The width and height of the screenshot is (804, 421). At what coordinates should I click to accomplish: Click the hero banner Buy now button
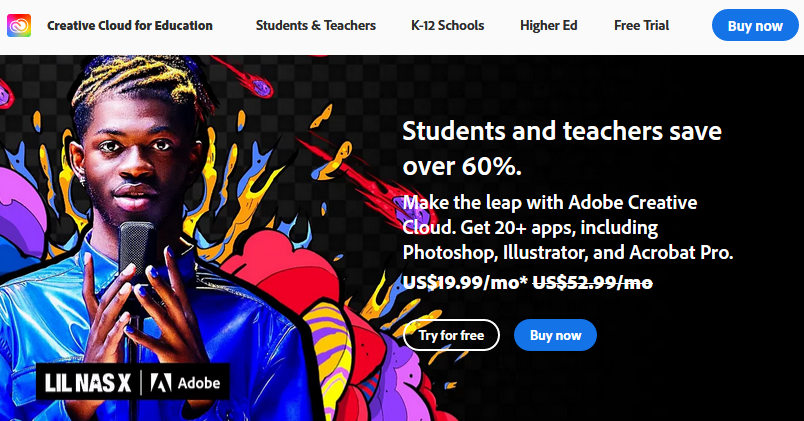click(555, 335)
